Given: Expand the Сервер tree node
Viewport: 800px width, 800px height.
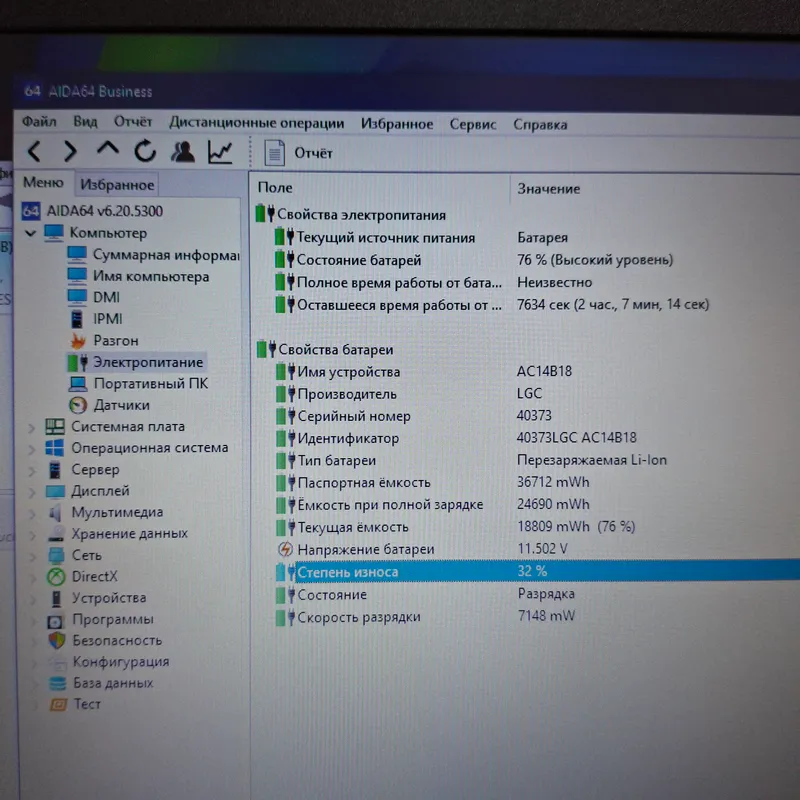Looking at the screenshot, I should tap(31, 470).
